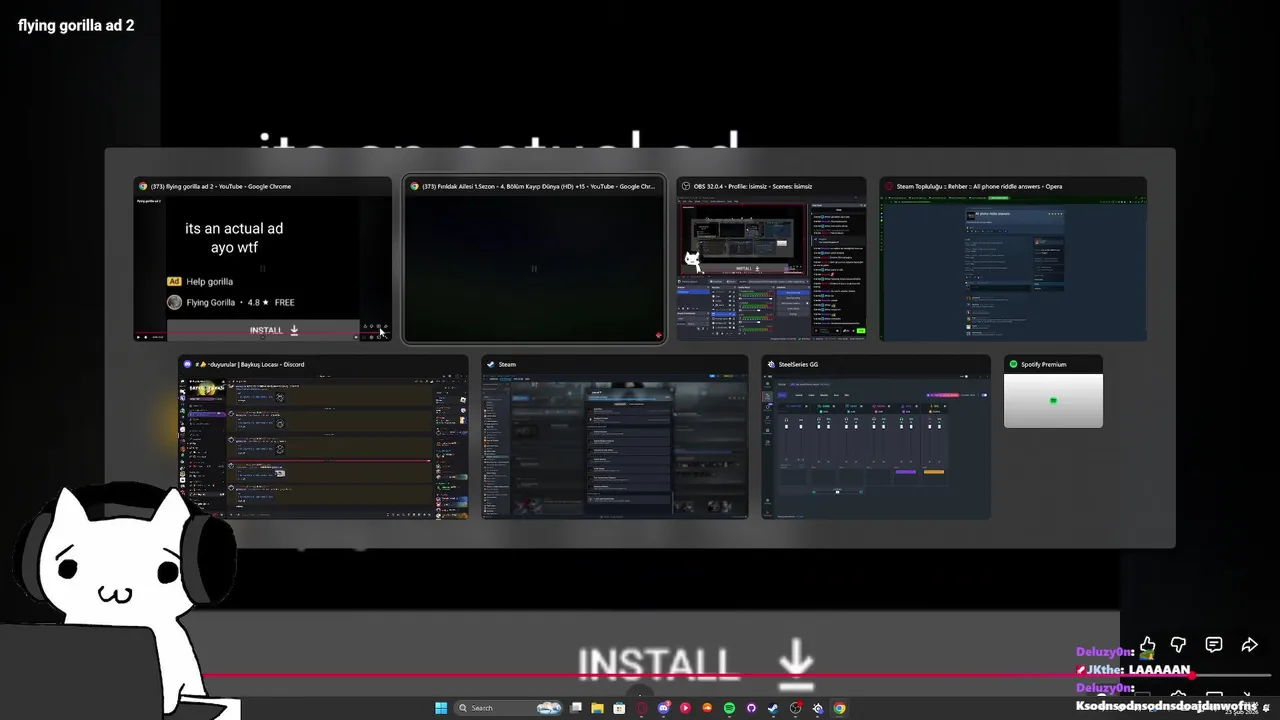This screenshot has width=1280, height=720.
Task: Open GitHub Desktop from the taskbar
Action: click(x=751, y=708)
